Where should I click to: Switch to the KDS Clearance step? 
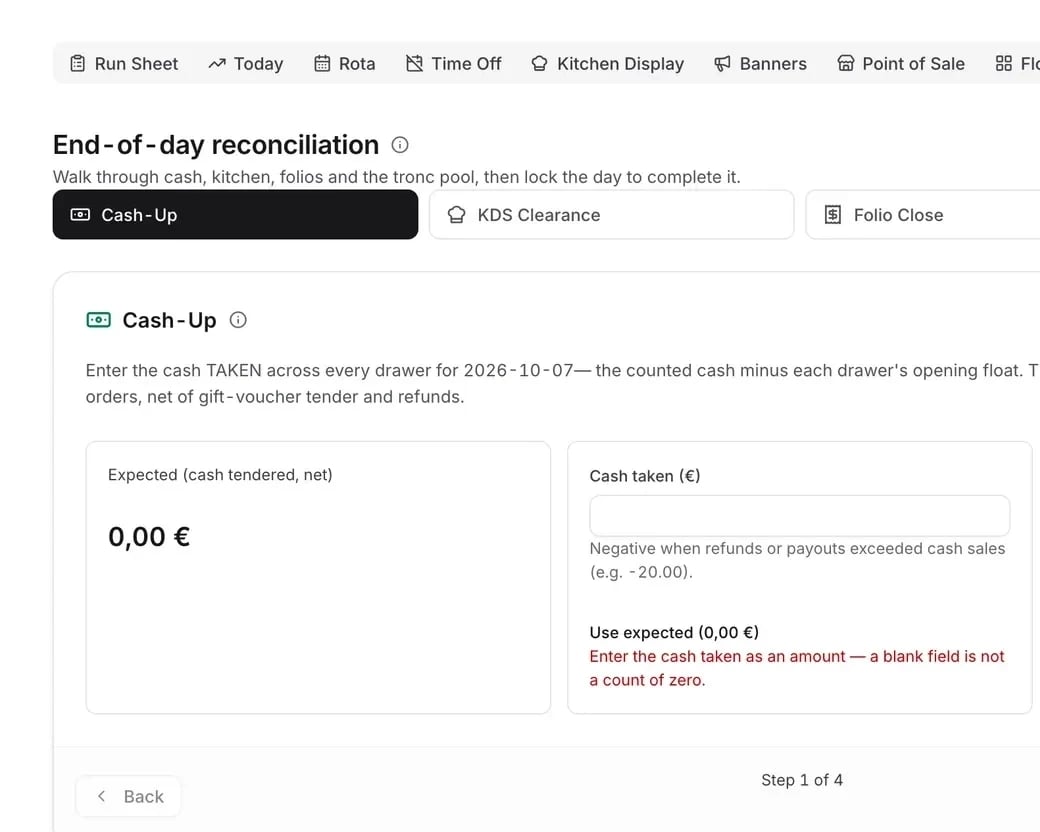point(612,215)
